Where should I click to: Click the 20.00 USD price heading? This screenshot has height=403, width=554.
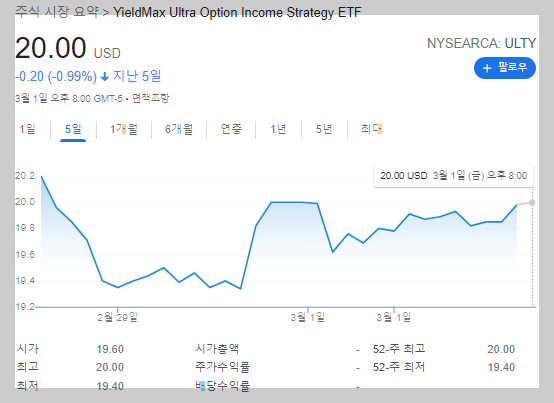click(68, 48)
